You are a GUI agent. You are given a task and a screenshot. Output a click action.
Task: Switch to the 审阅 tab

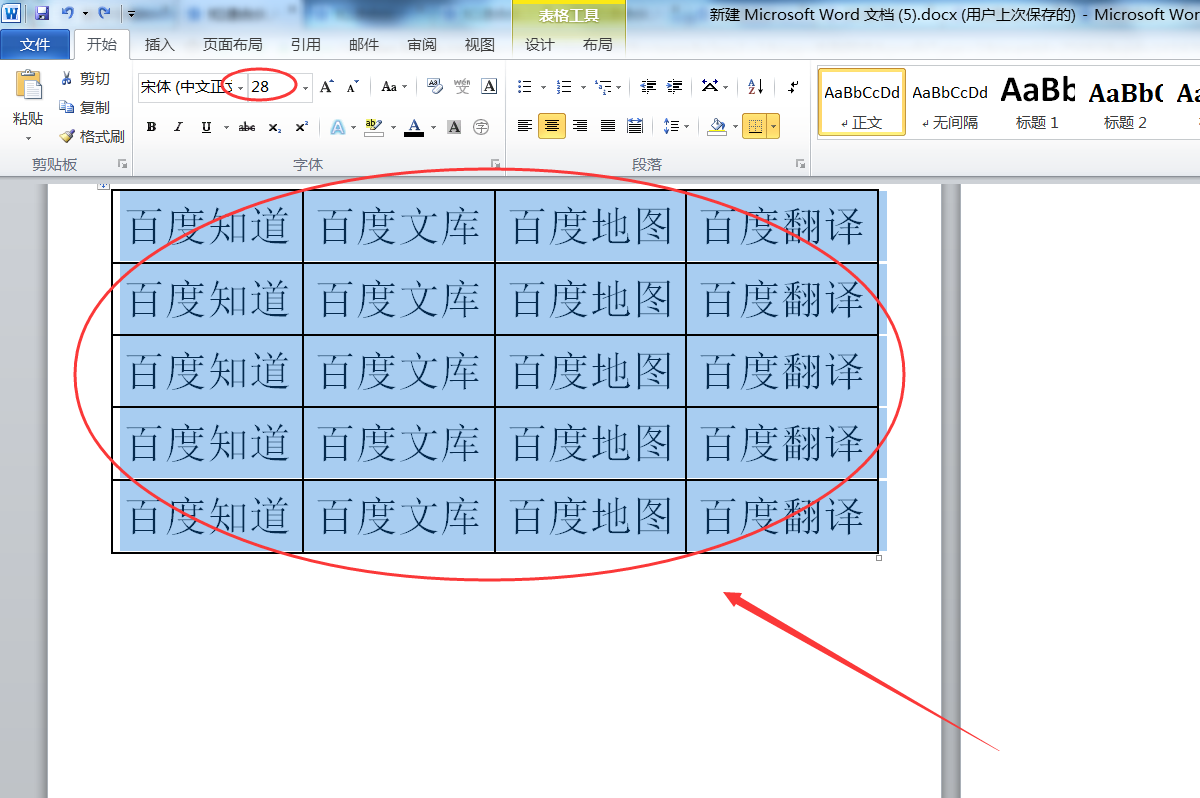coord(422,45)
